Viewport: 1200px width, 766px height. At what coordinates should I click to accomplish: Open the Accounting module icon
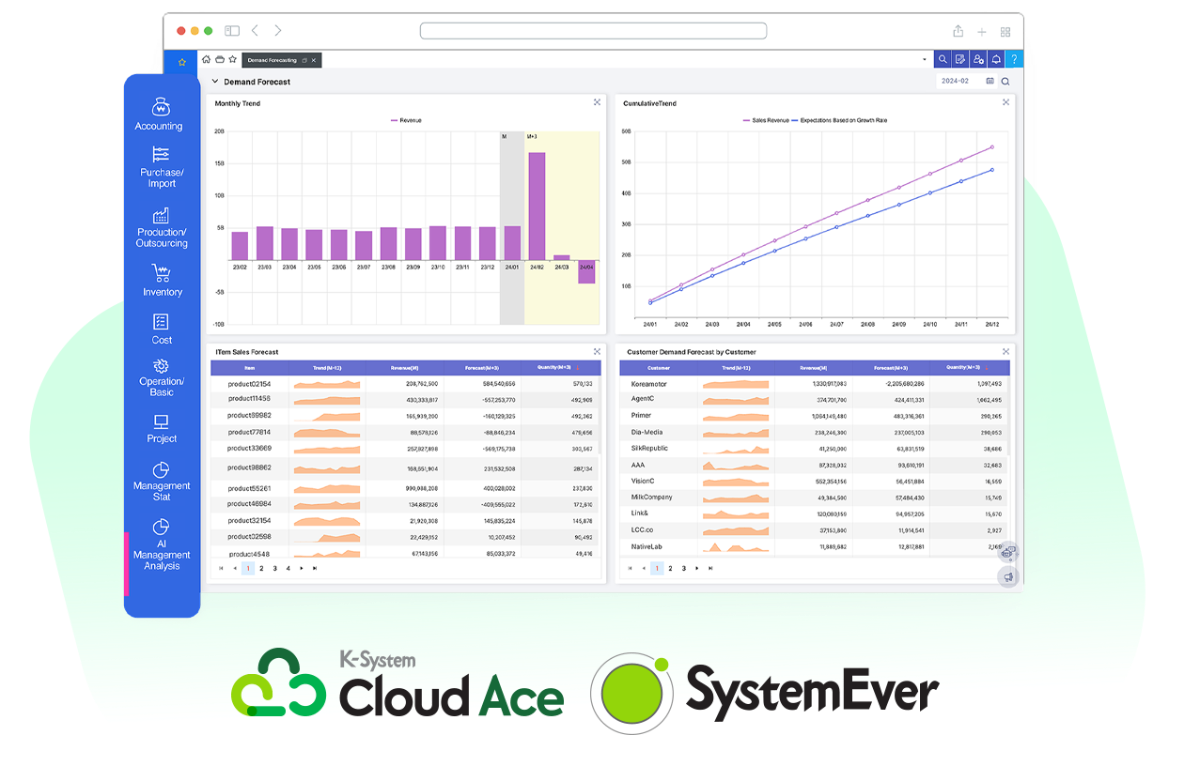point(159,107)
